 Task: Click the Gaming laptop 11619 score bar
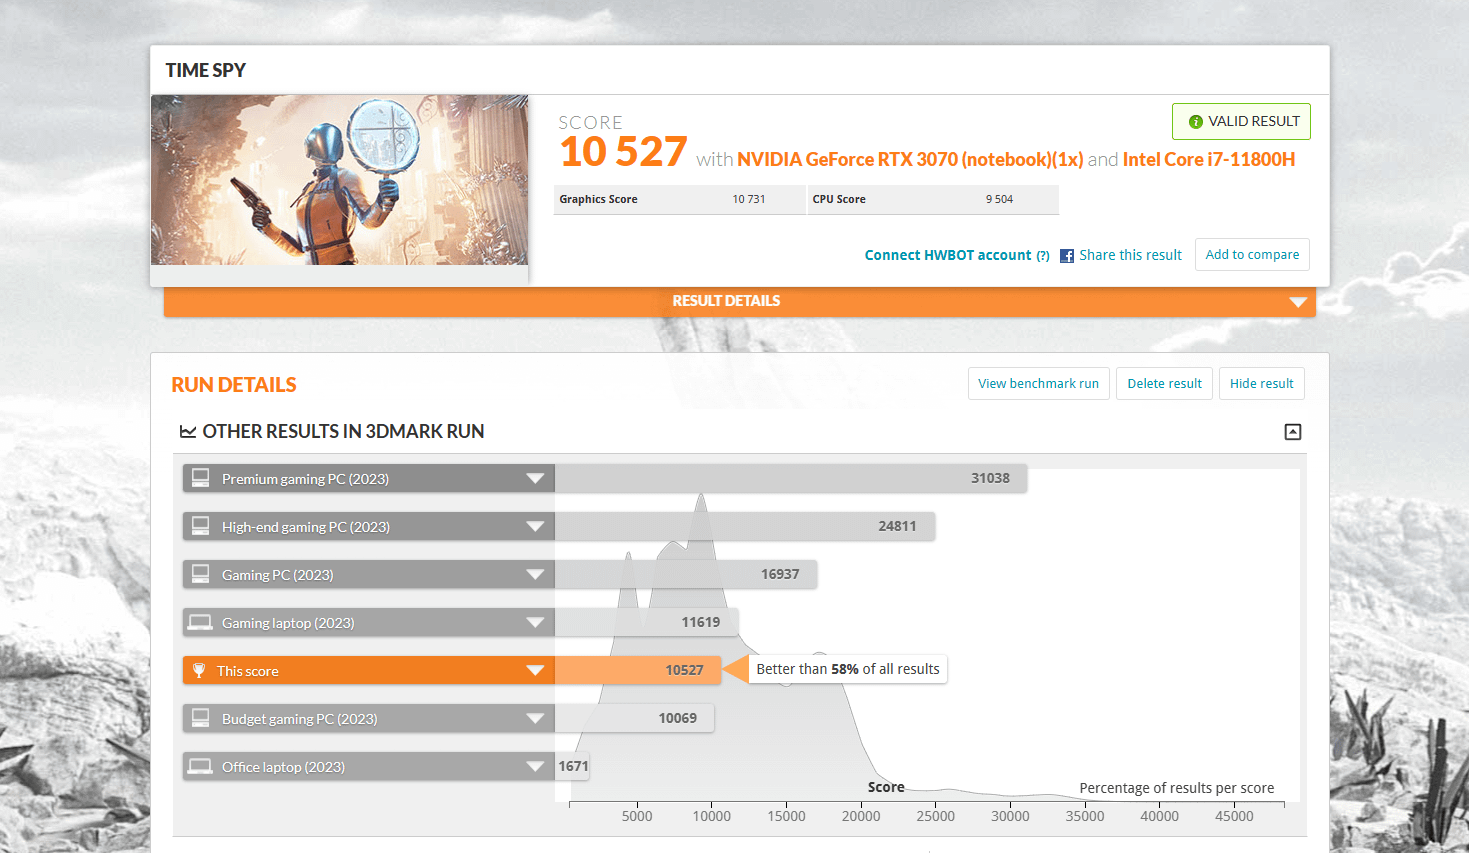pos(646,622)
